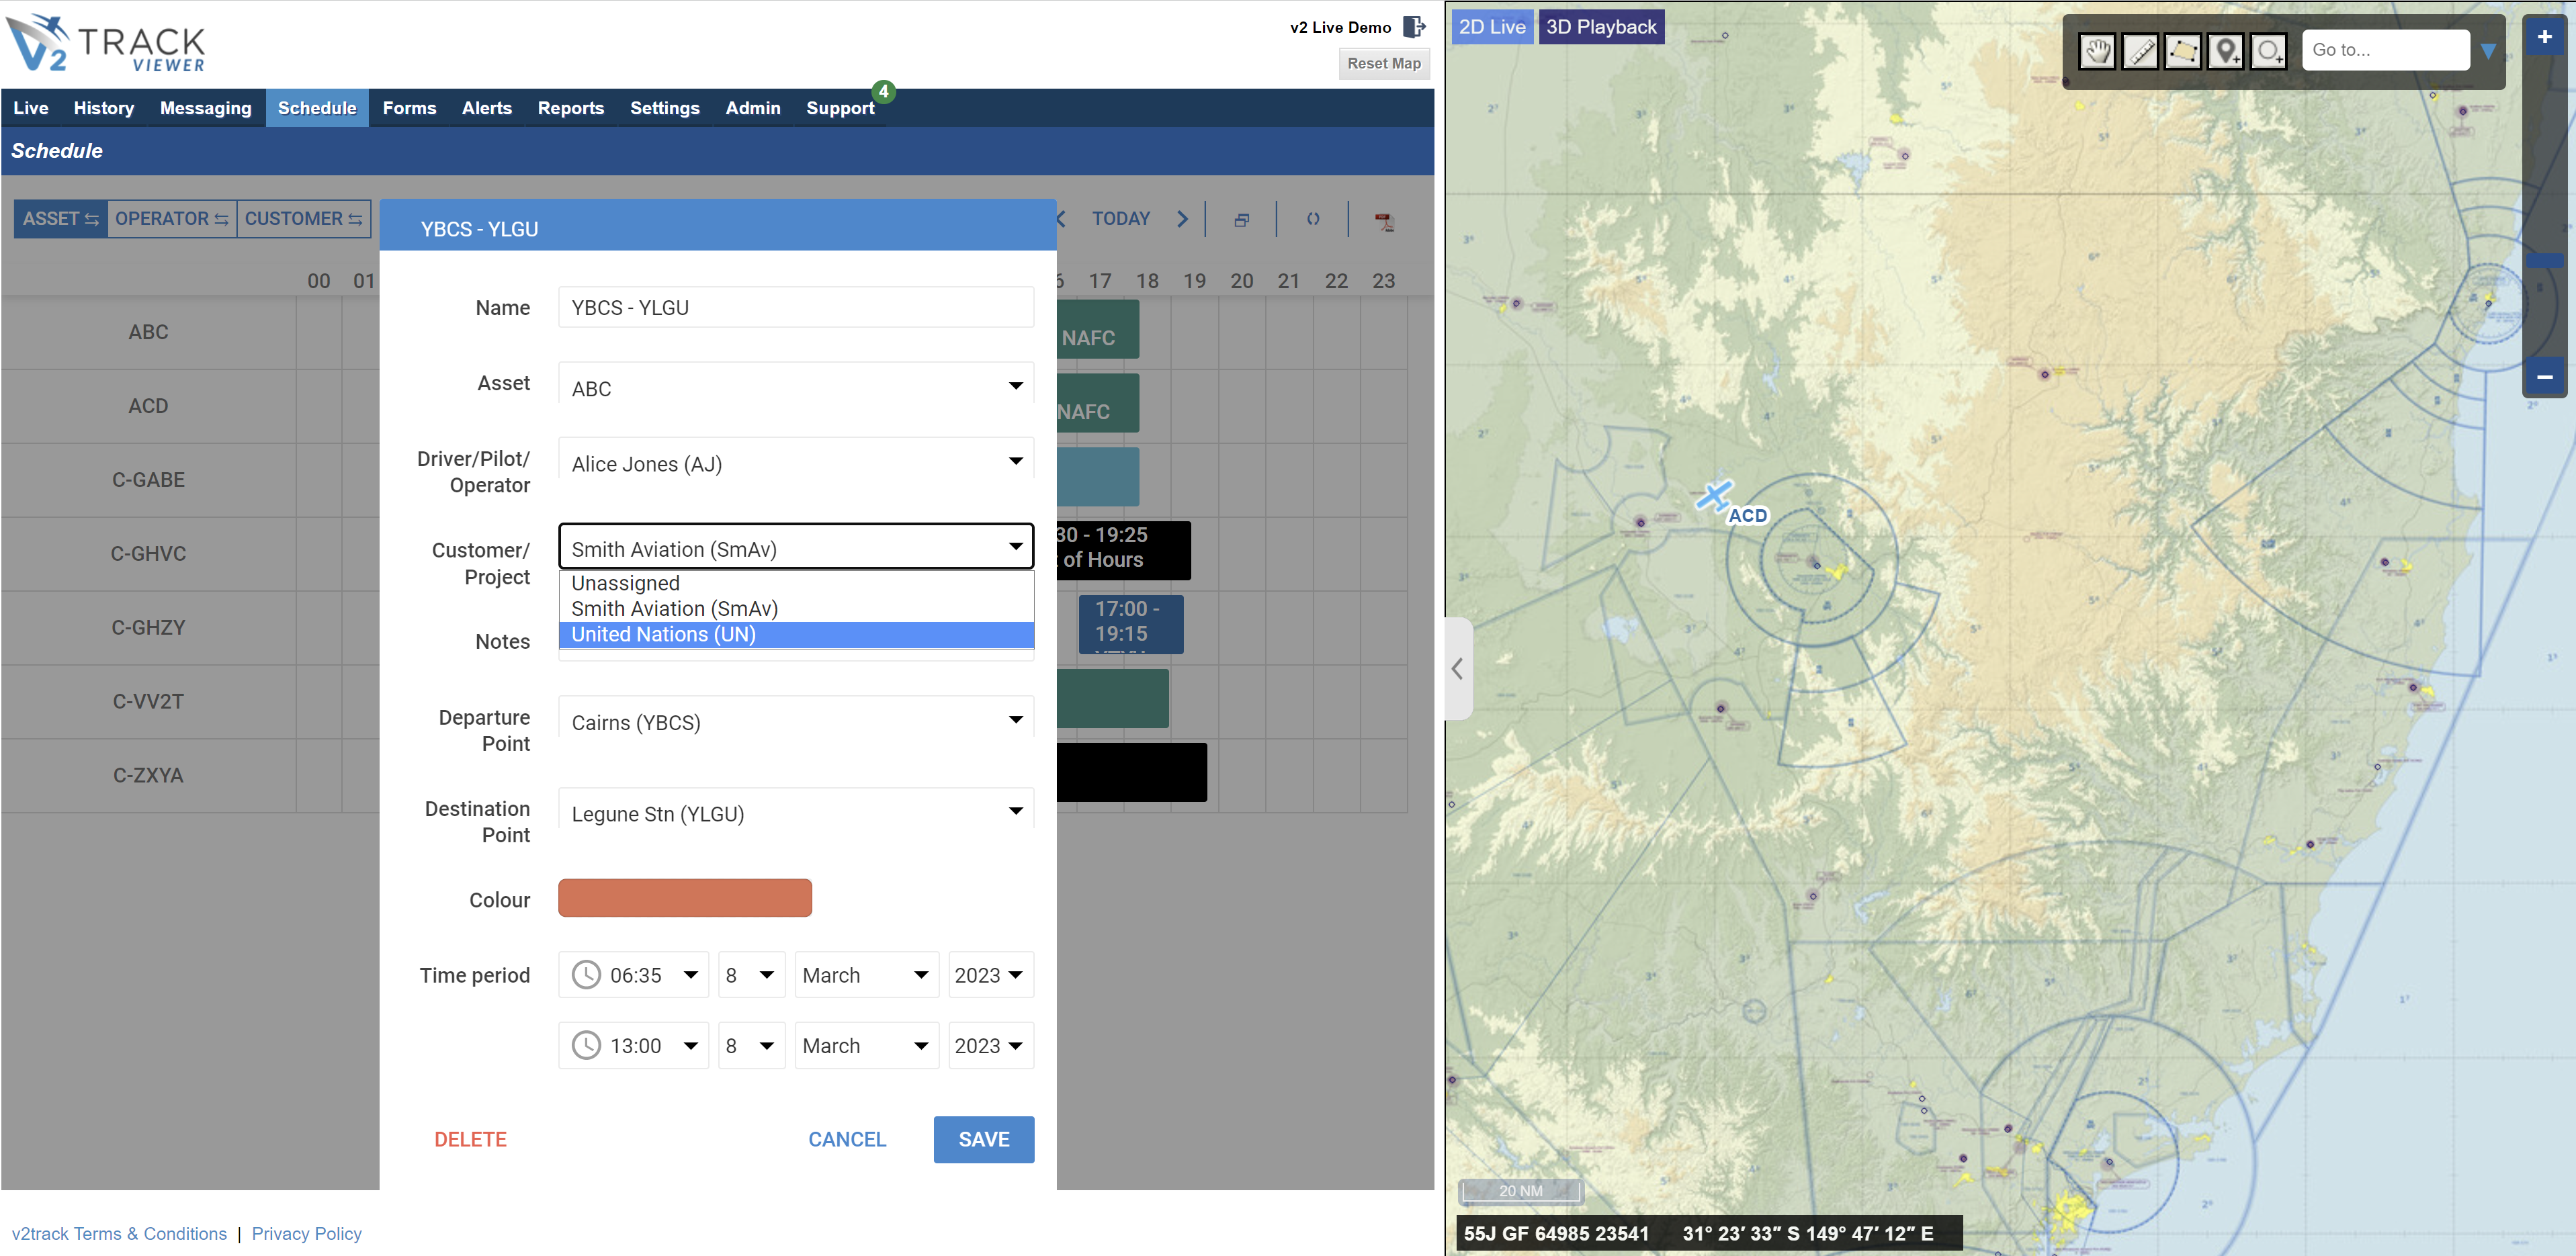
Task: Toggle CUSTOMER grouping view
Action: 303,219
